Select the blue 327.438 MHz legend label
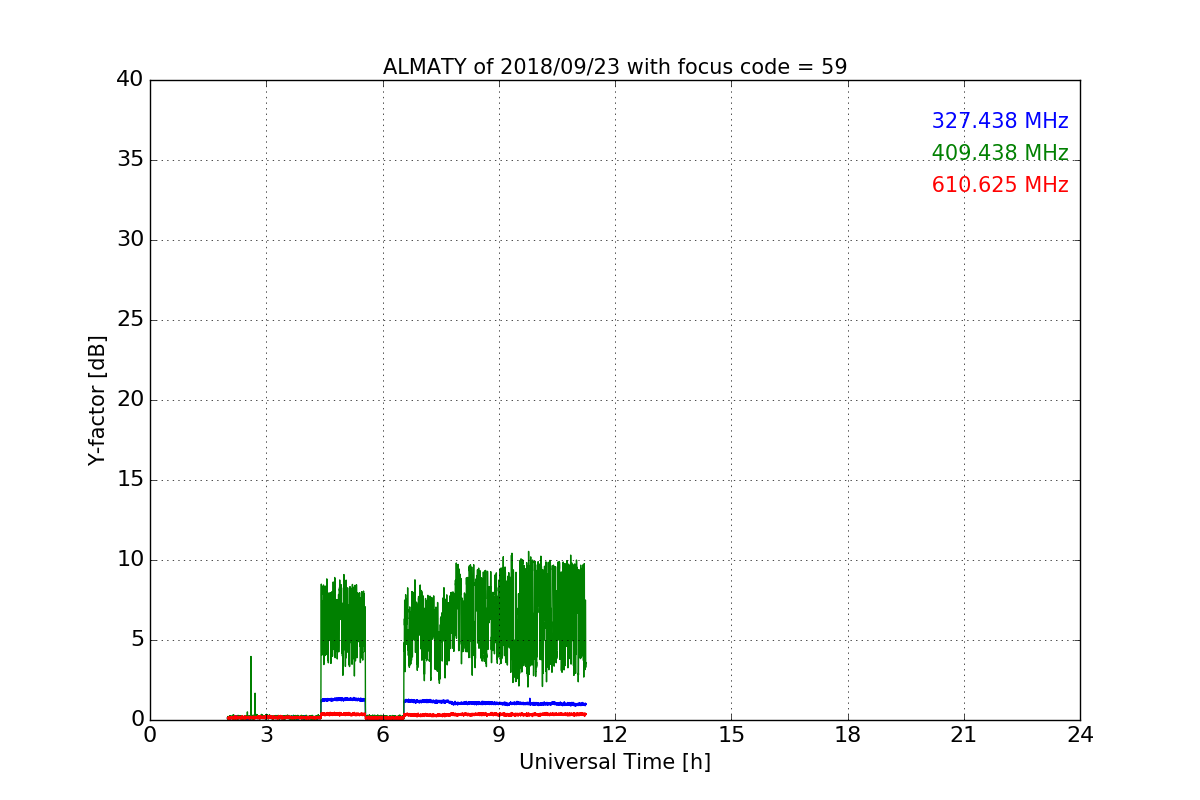Image resolution: width=1200 pixels, height=800 pixels. 1000,121
